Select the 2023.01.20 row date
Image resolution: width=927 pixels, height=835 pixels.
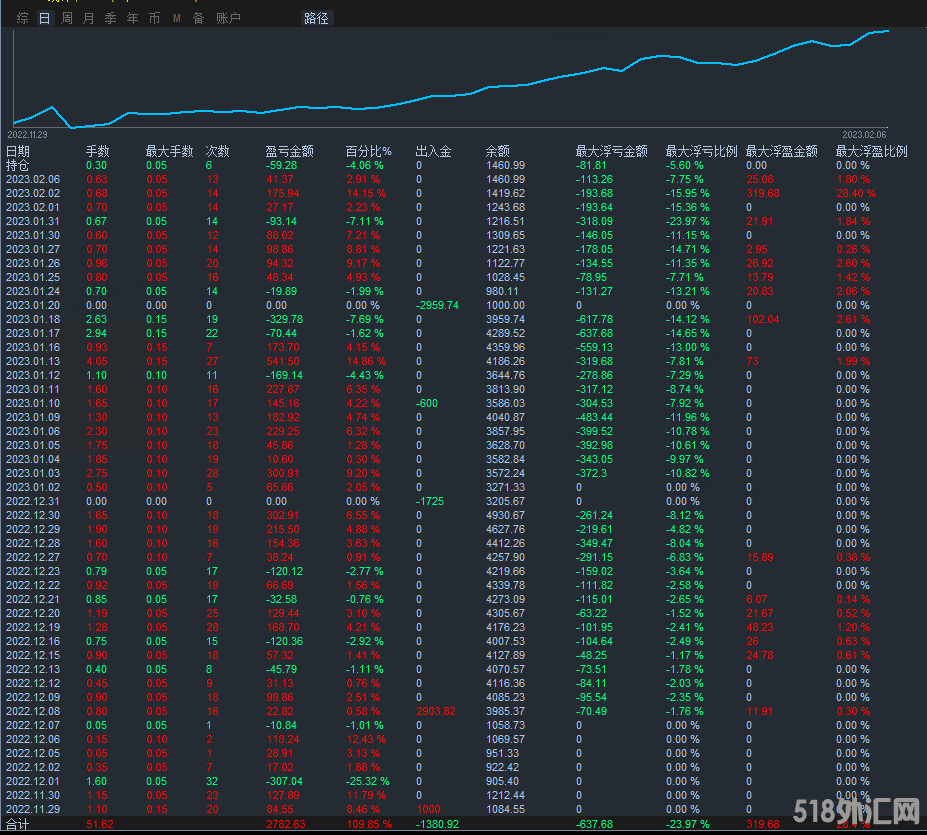[x=33, y=305]
